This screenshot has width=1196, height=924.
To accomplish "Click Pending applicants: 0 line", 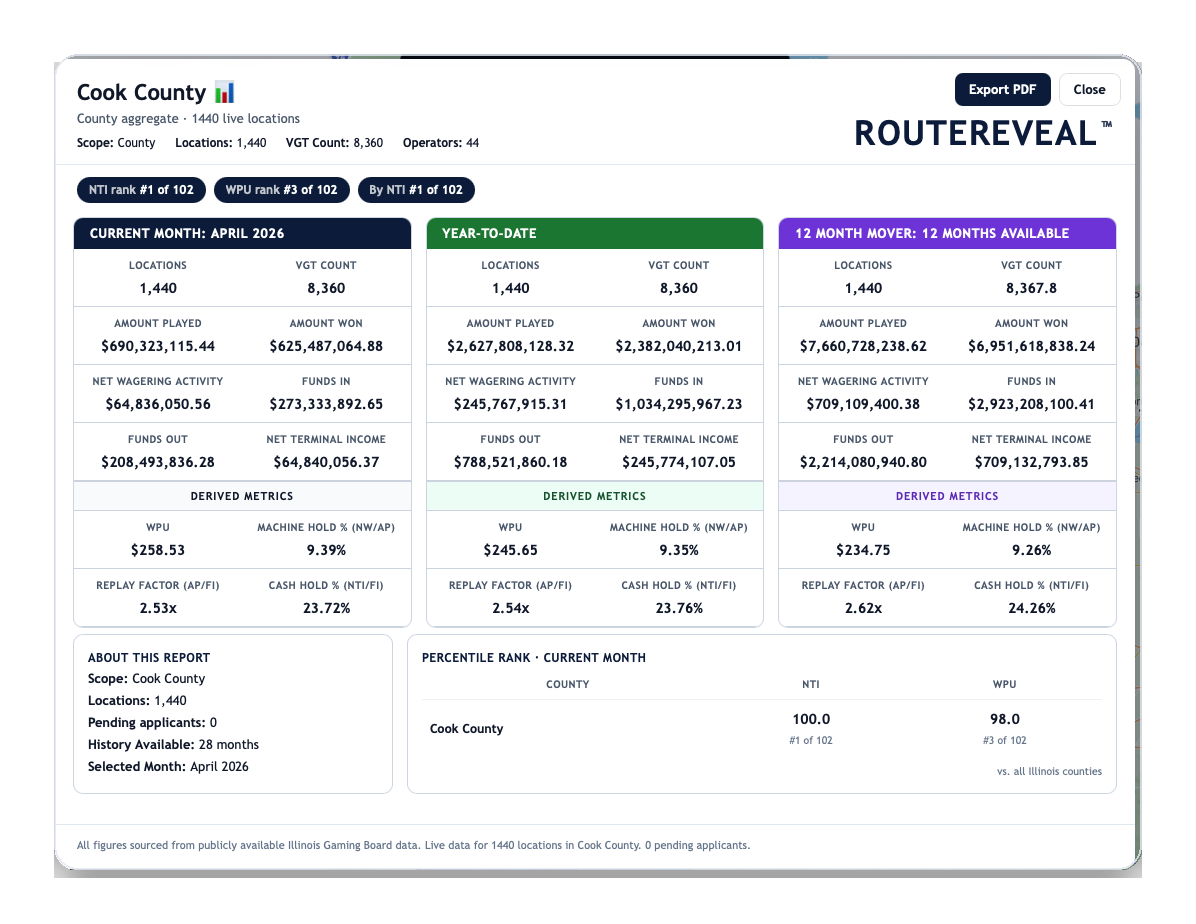I will point(153,723).
